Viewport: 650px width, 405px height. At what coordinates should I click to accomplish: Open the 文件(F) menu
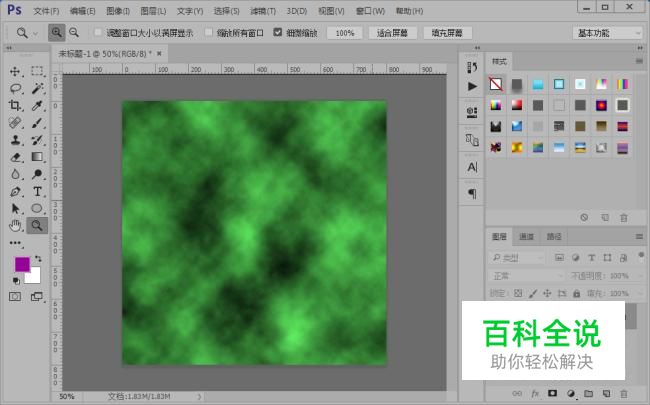(46, 11)
